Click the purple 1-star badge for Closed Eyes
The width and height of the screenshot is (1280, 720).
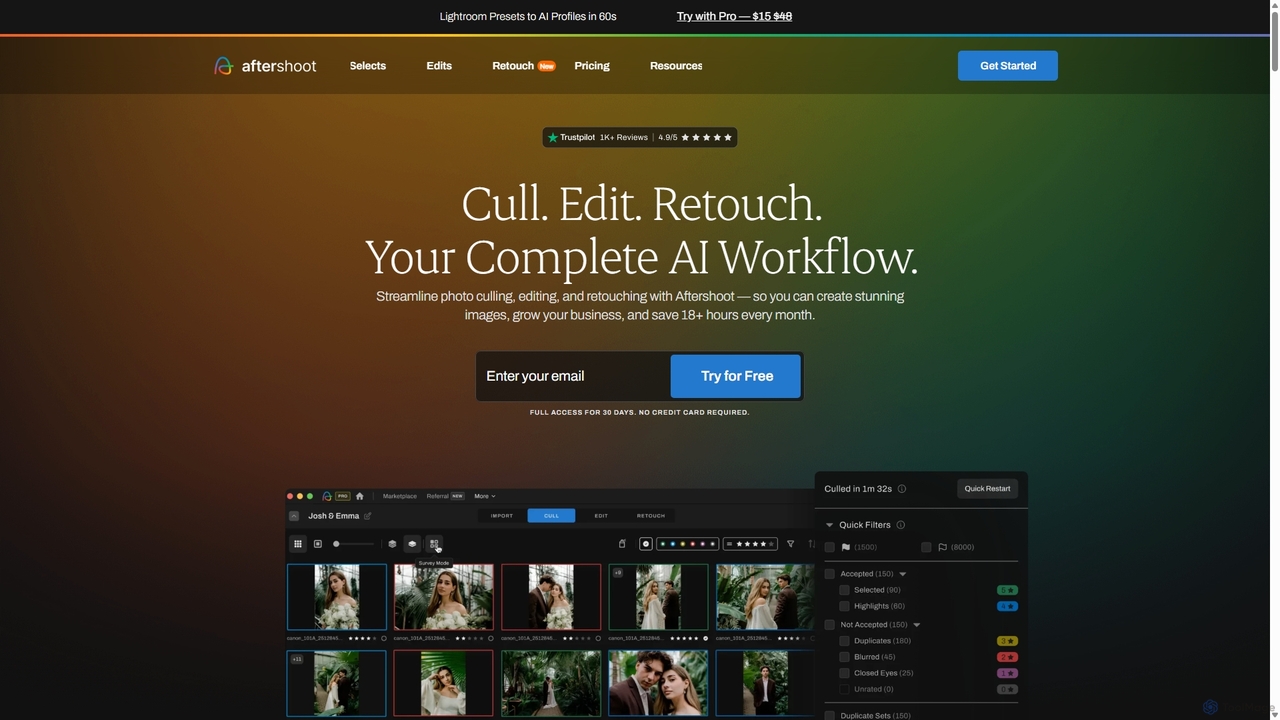pos(1007,673)
